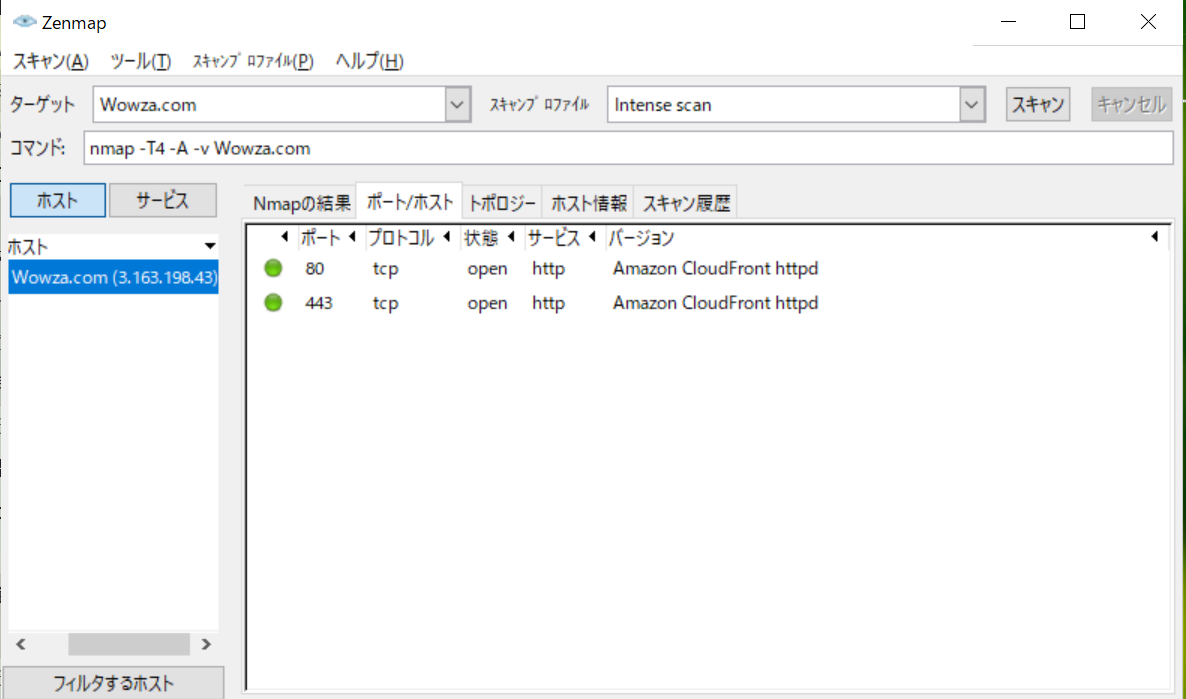Expand the Intense scan profile dropdown arrow
Screen dimensions: 1186x699
pyautogui.click(x=972, y=104)
